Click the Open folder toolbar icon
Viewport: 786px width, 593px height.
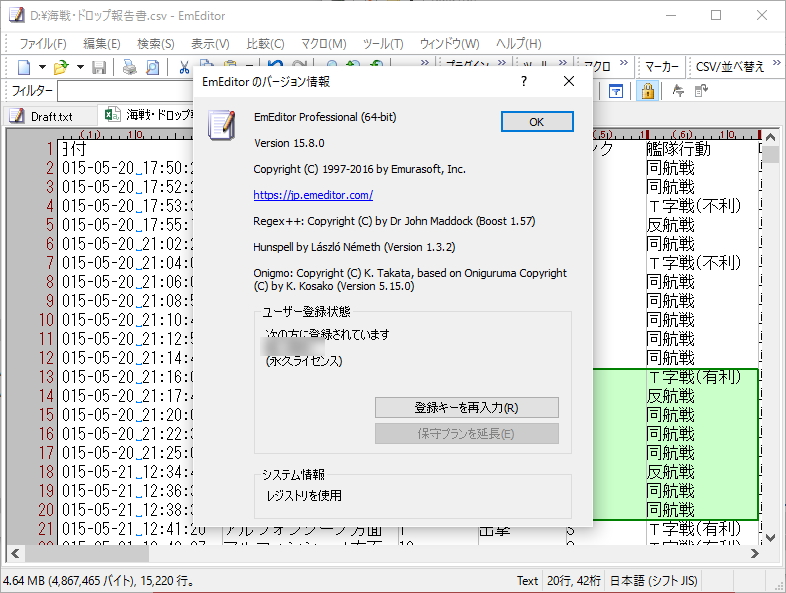click(x=61, y=67)
